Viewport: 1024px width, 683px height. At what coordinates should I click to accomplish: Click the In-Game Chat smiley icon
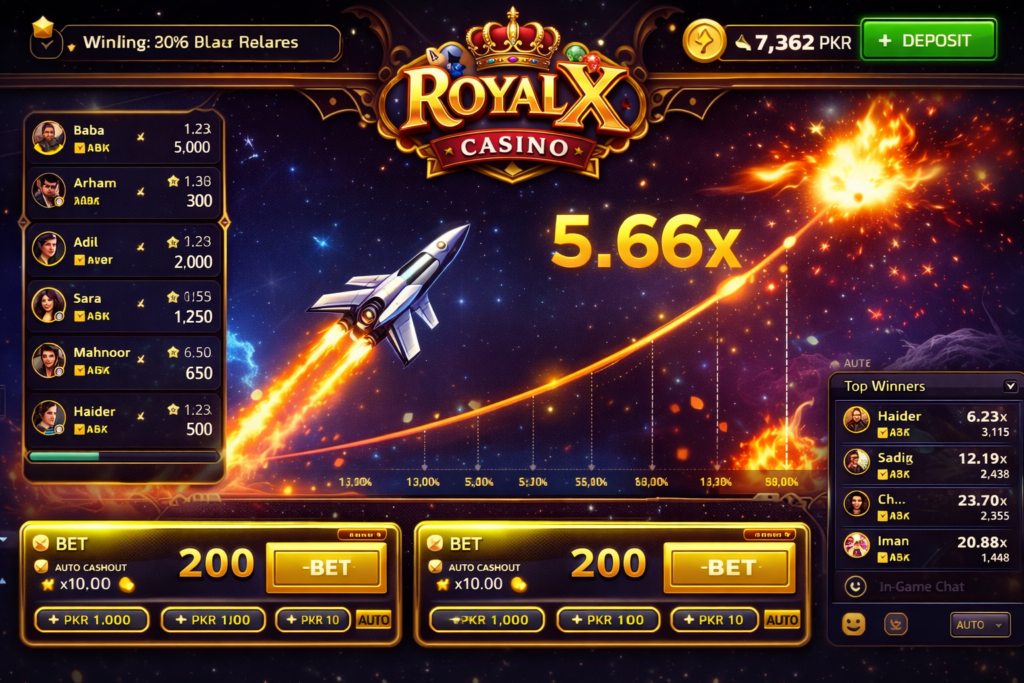click(855, 586)
